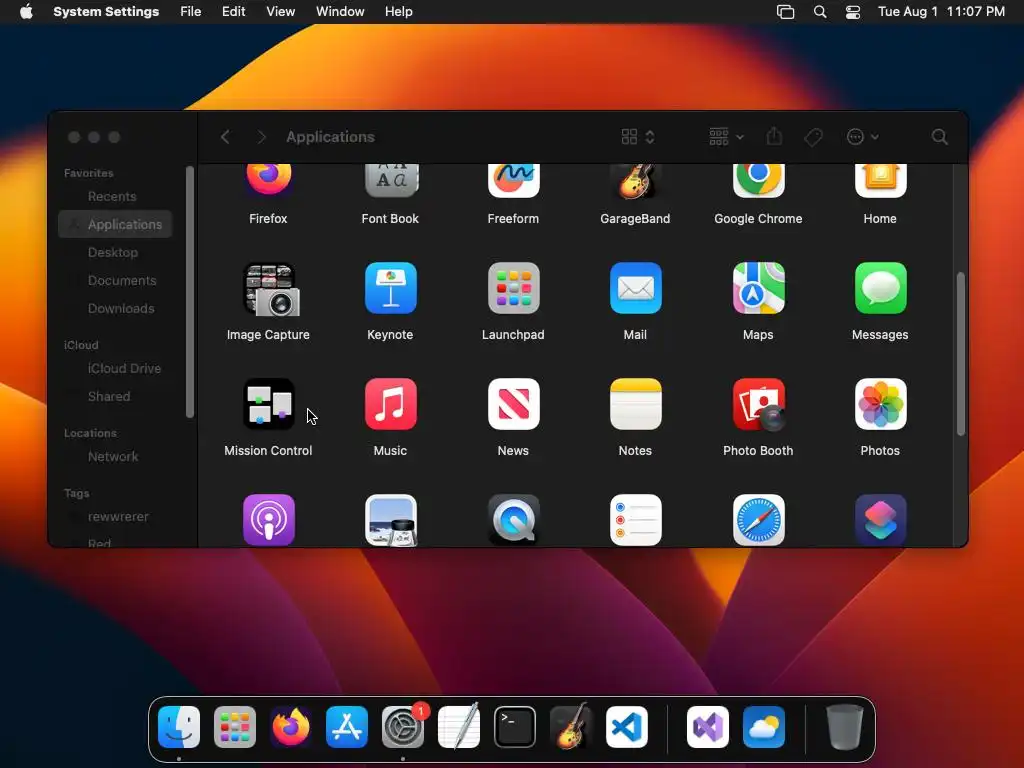The width and height of the screenshot is (1024, 768).
Task: Select the Home app icon
Action: click(880, 181)
